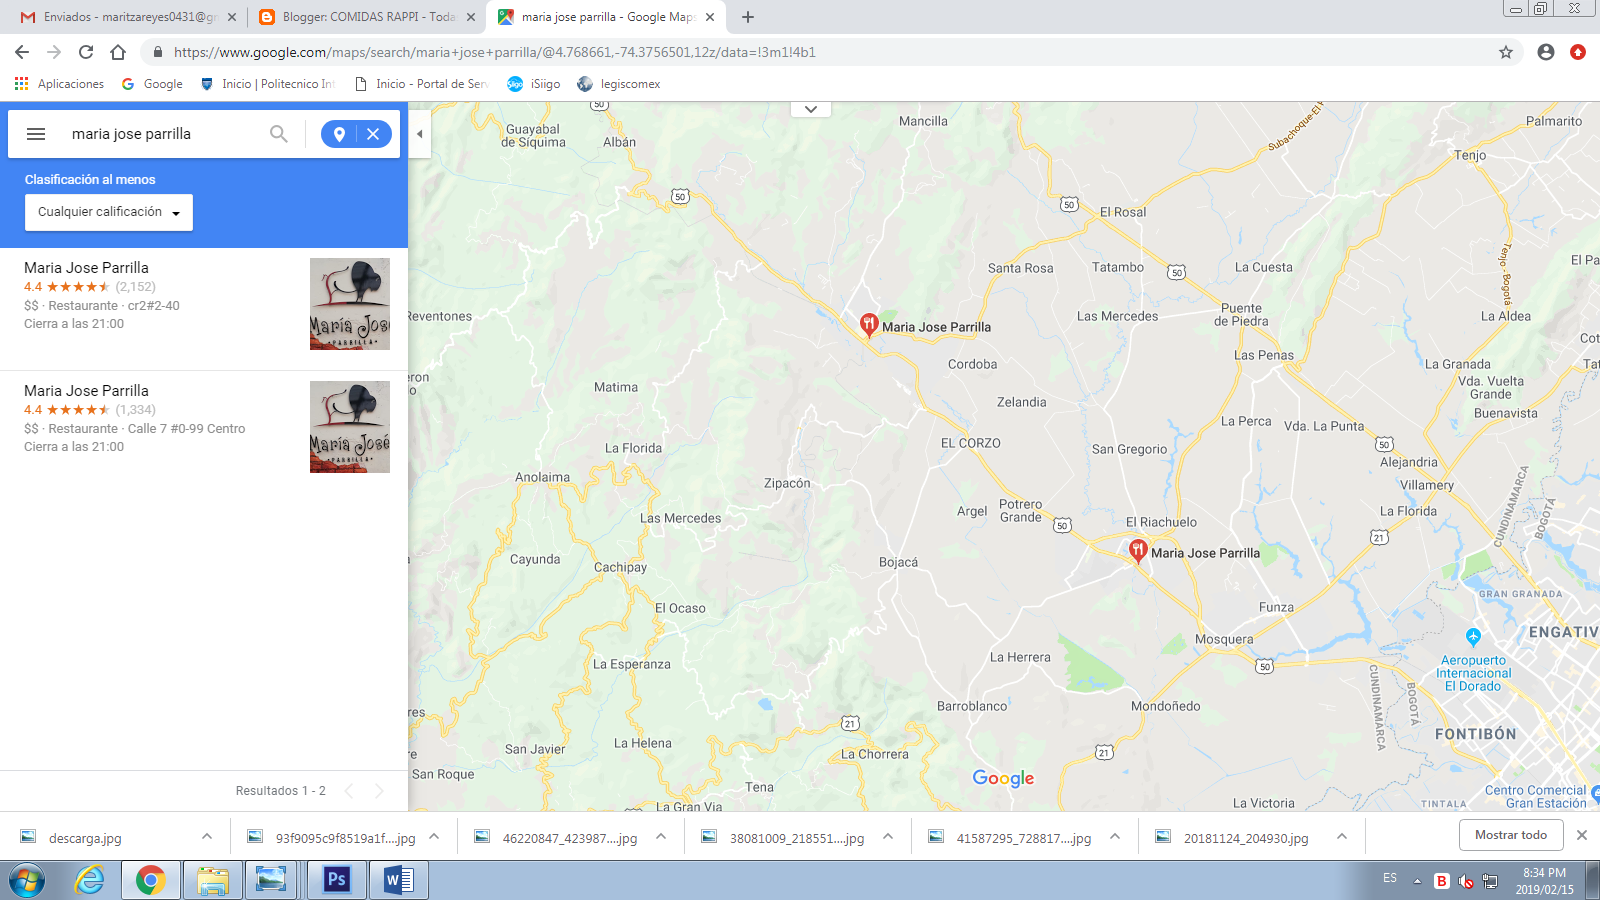Click the 'Mostrar todo' downloads button
Viewport: 1600px width, 900px height.
click(x=1511, y=835)
